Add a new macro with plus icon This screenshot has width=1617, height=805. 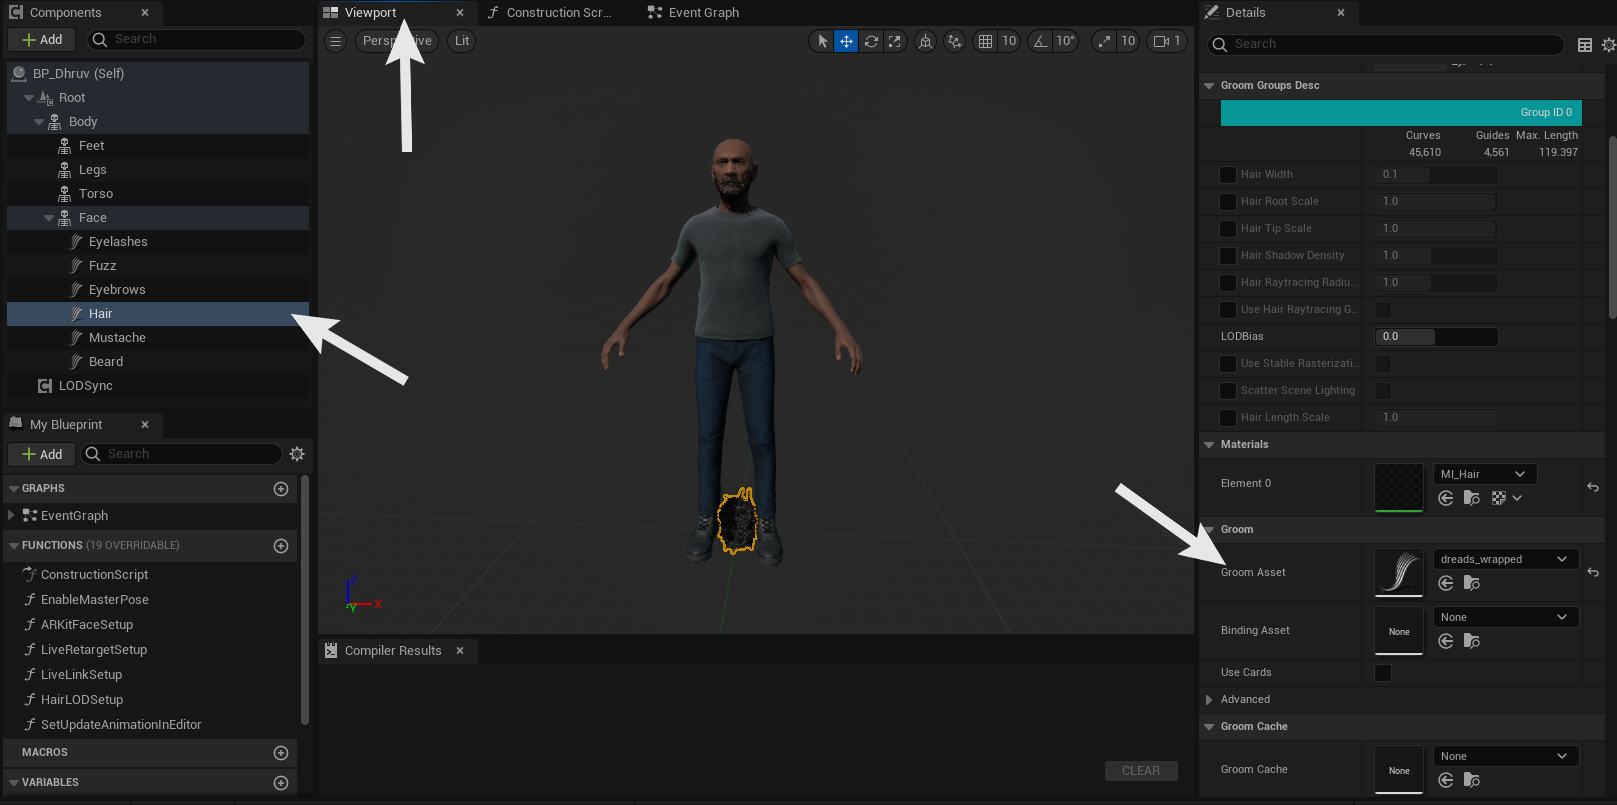(x=281, y=753)
